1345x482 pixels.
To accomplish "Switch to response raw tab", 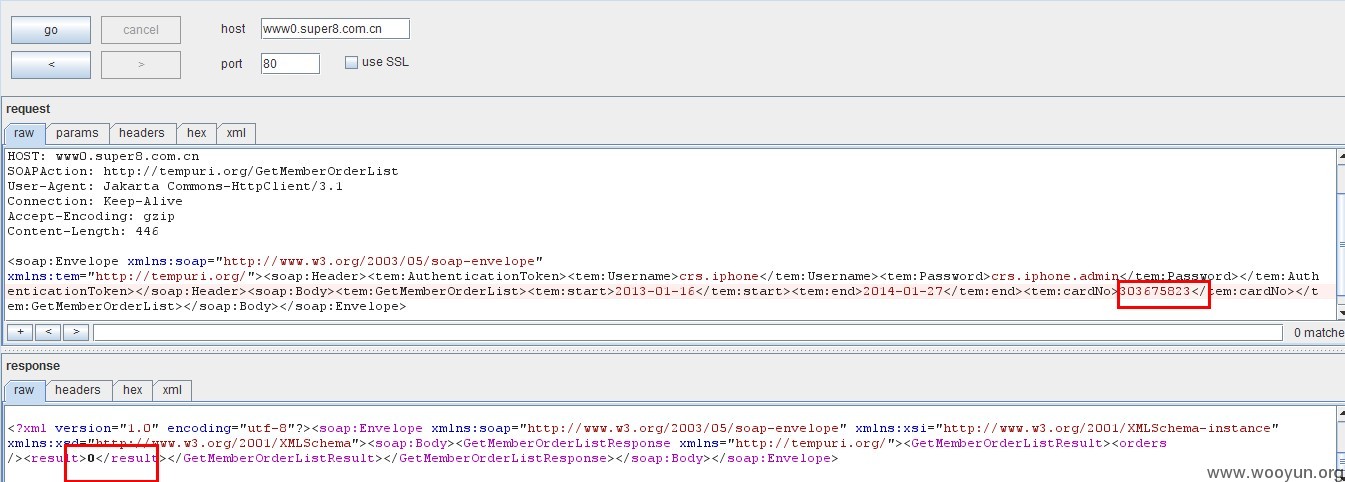I will click(x=24, y=390).
